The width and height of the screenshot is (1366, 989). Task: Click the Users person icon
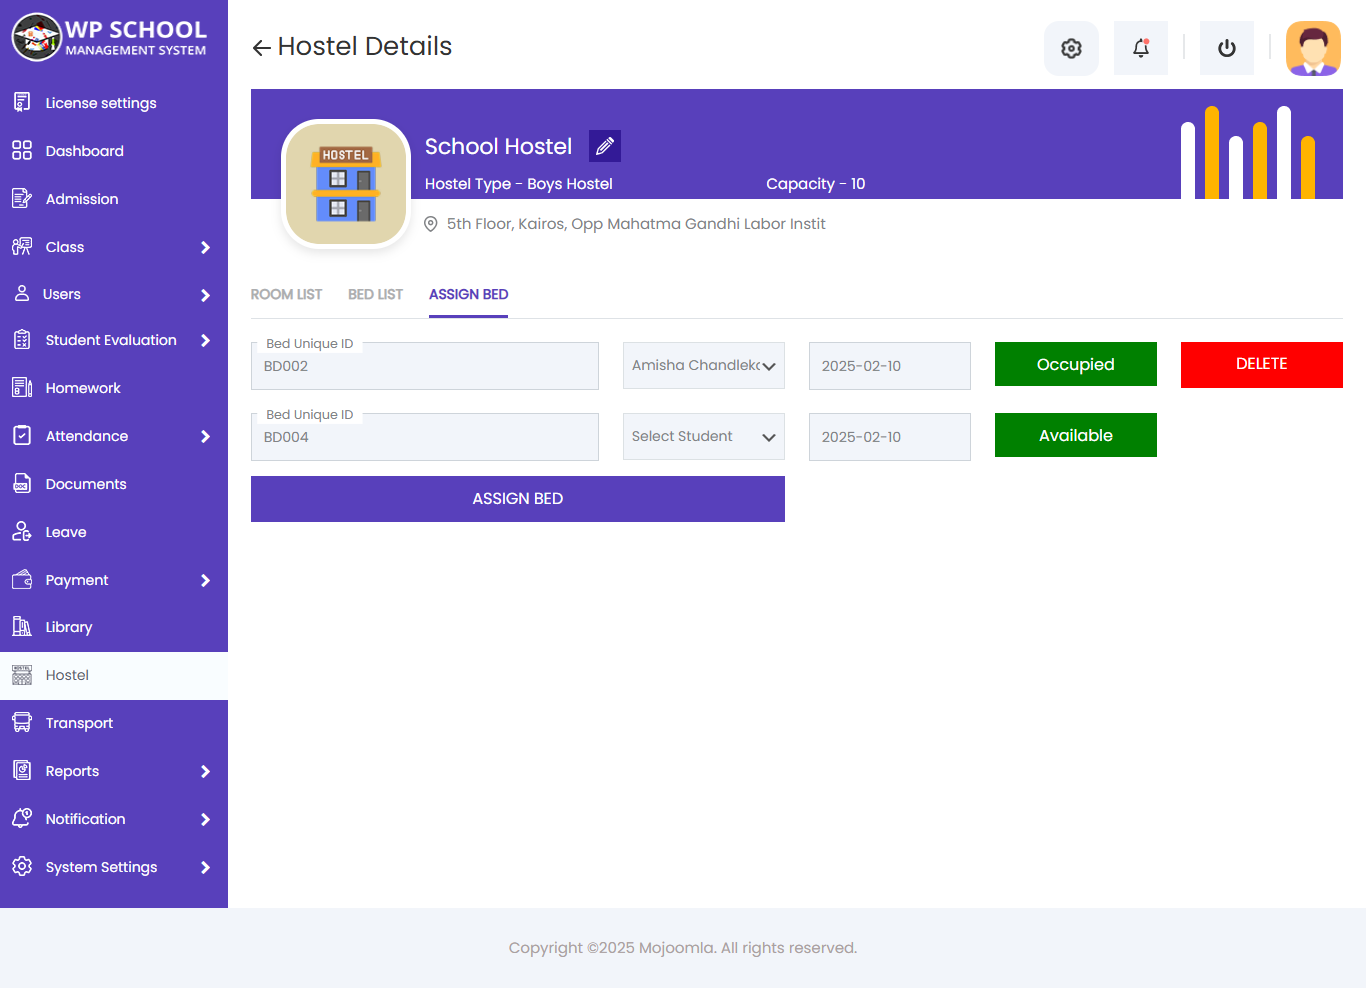click(x=22, y=293)
